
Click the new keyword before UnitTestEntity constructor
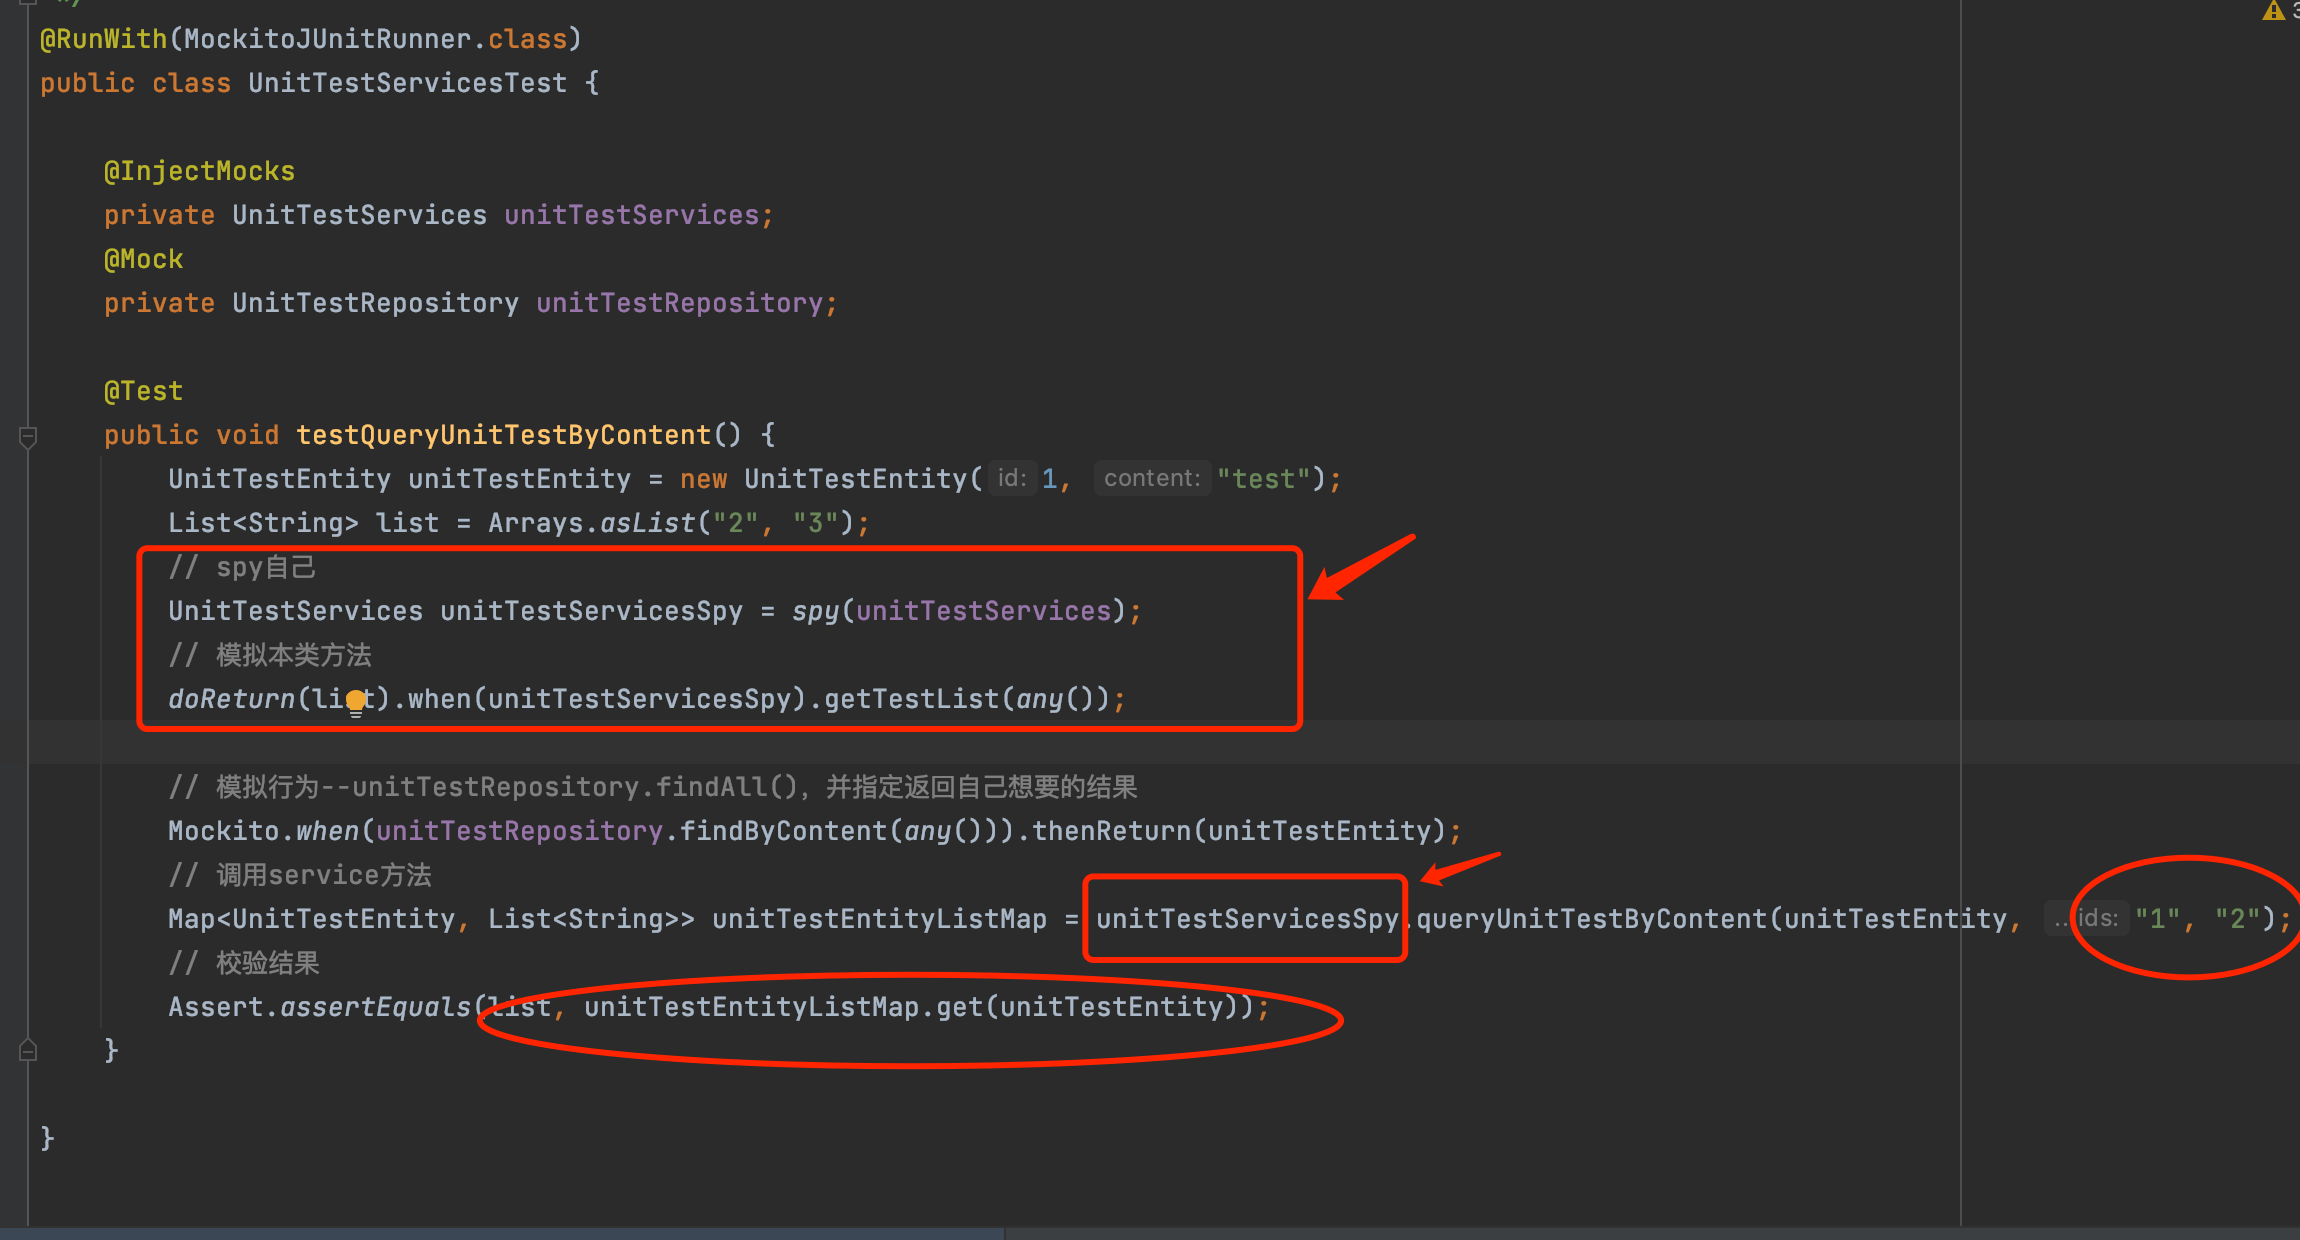(703, 479)
